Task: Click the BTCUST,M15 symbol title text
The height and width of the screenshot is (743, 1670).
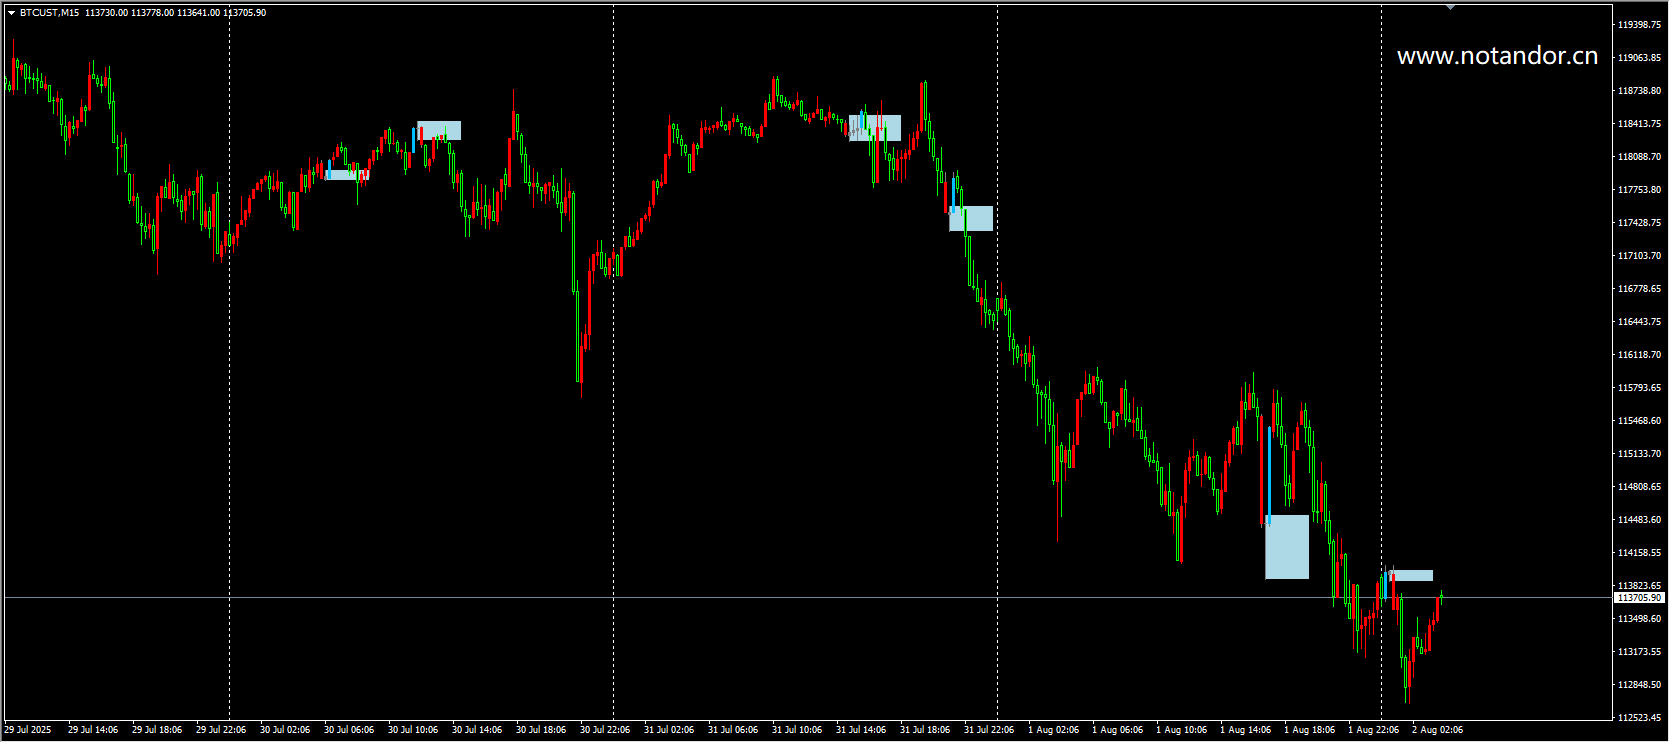Action: coord(49,13)
